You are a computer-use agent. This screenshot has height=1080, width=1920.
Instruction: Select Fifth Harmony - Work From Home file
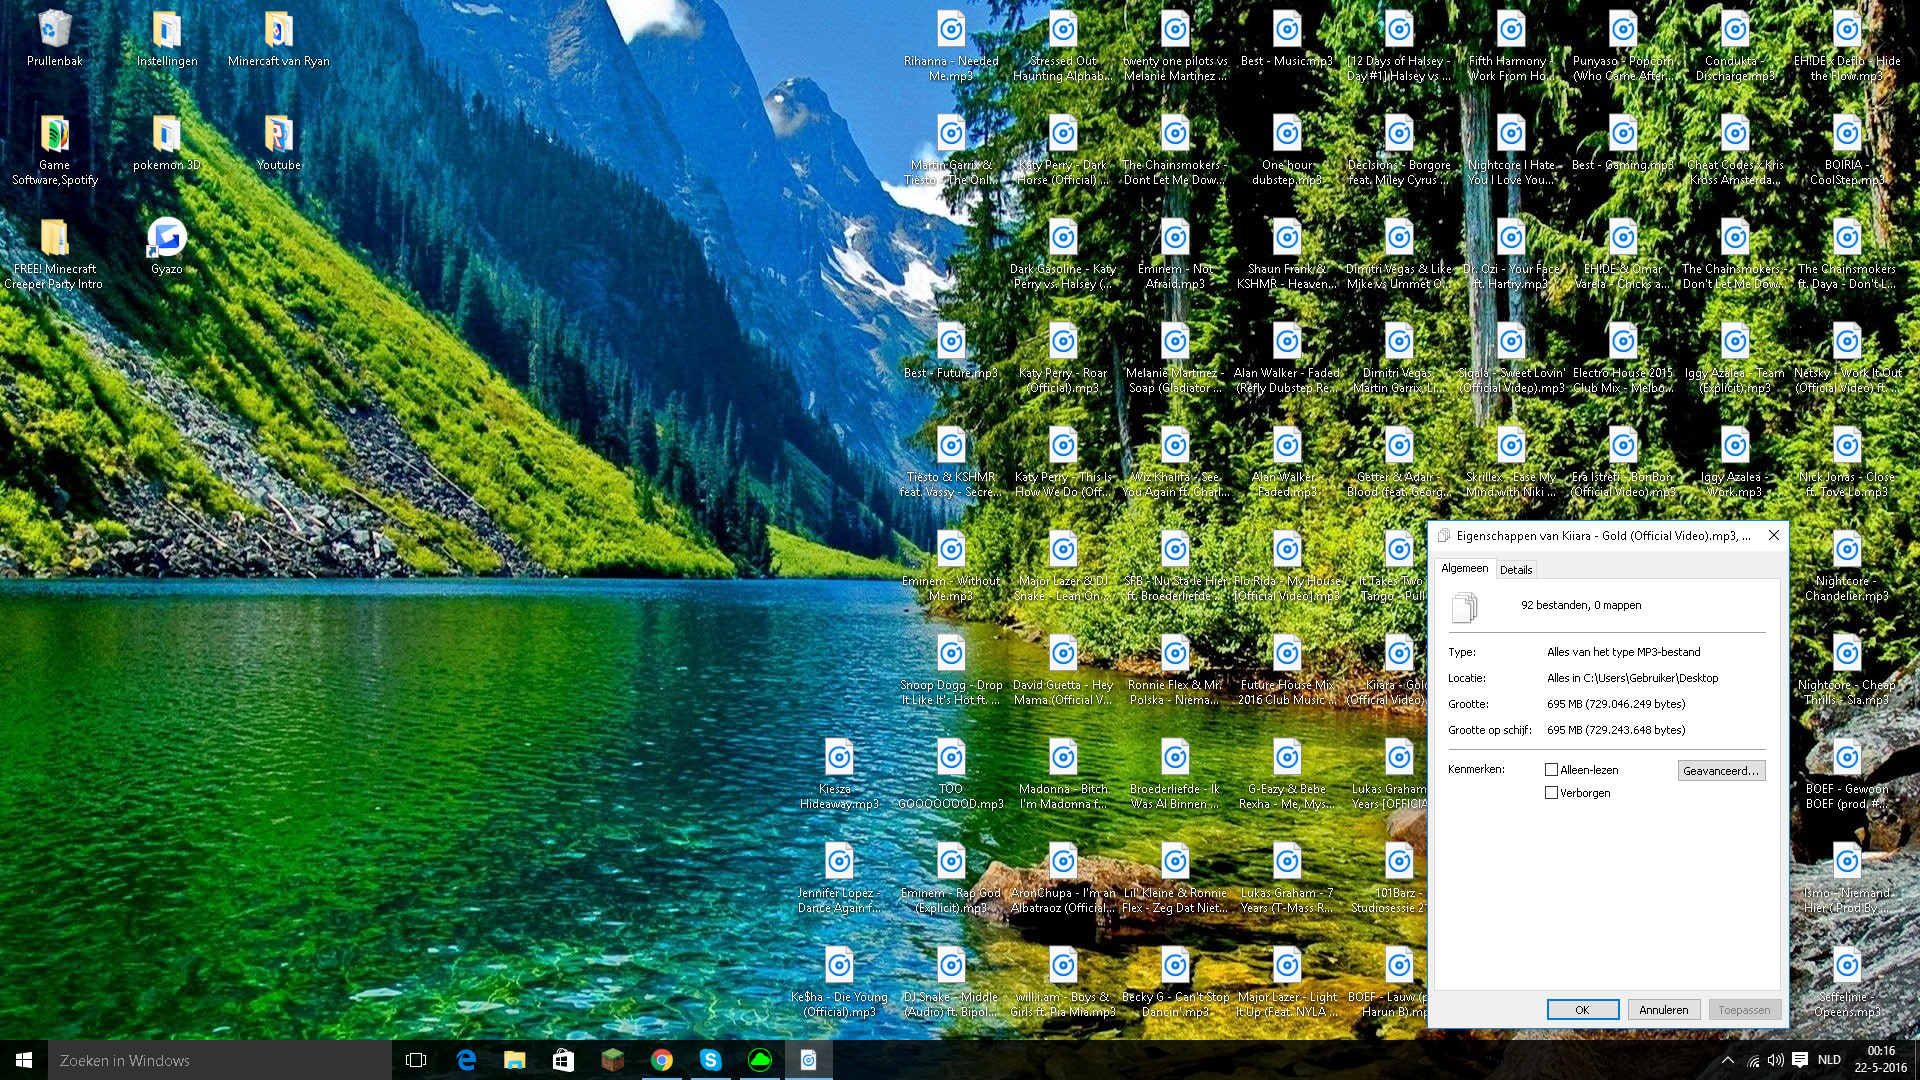point(1511,47)
